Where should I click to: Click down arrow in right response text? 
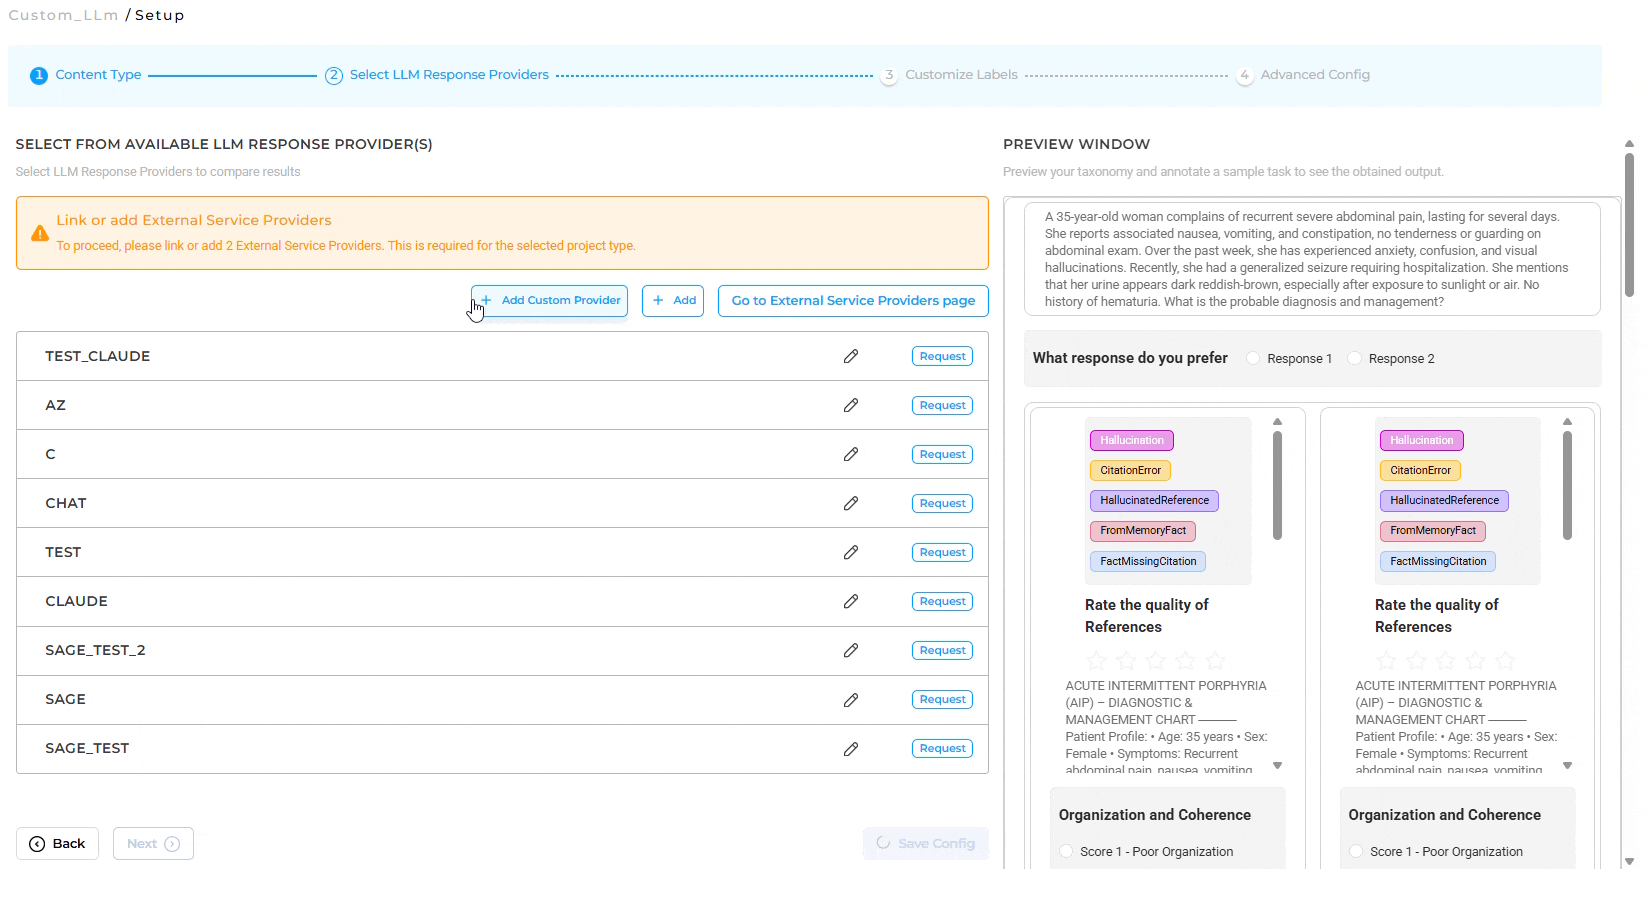point(1567,766)
